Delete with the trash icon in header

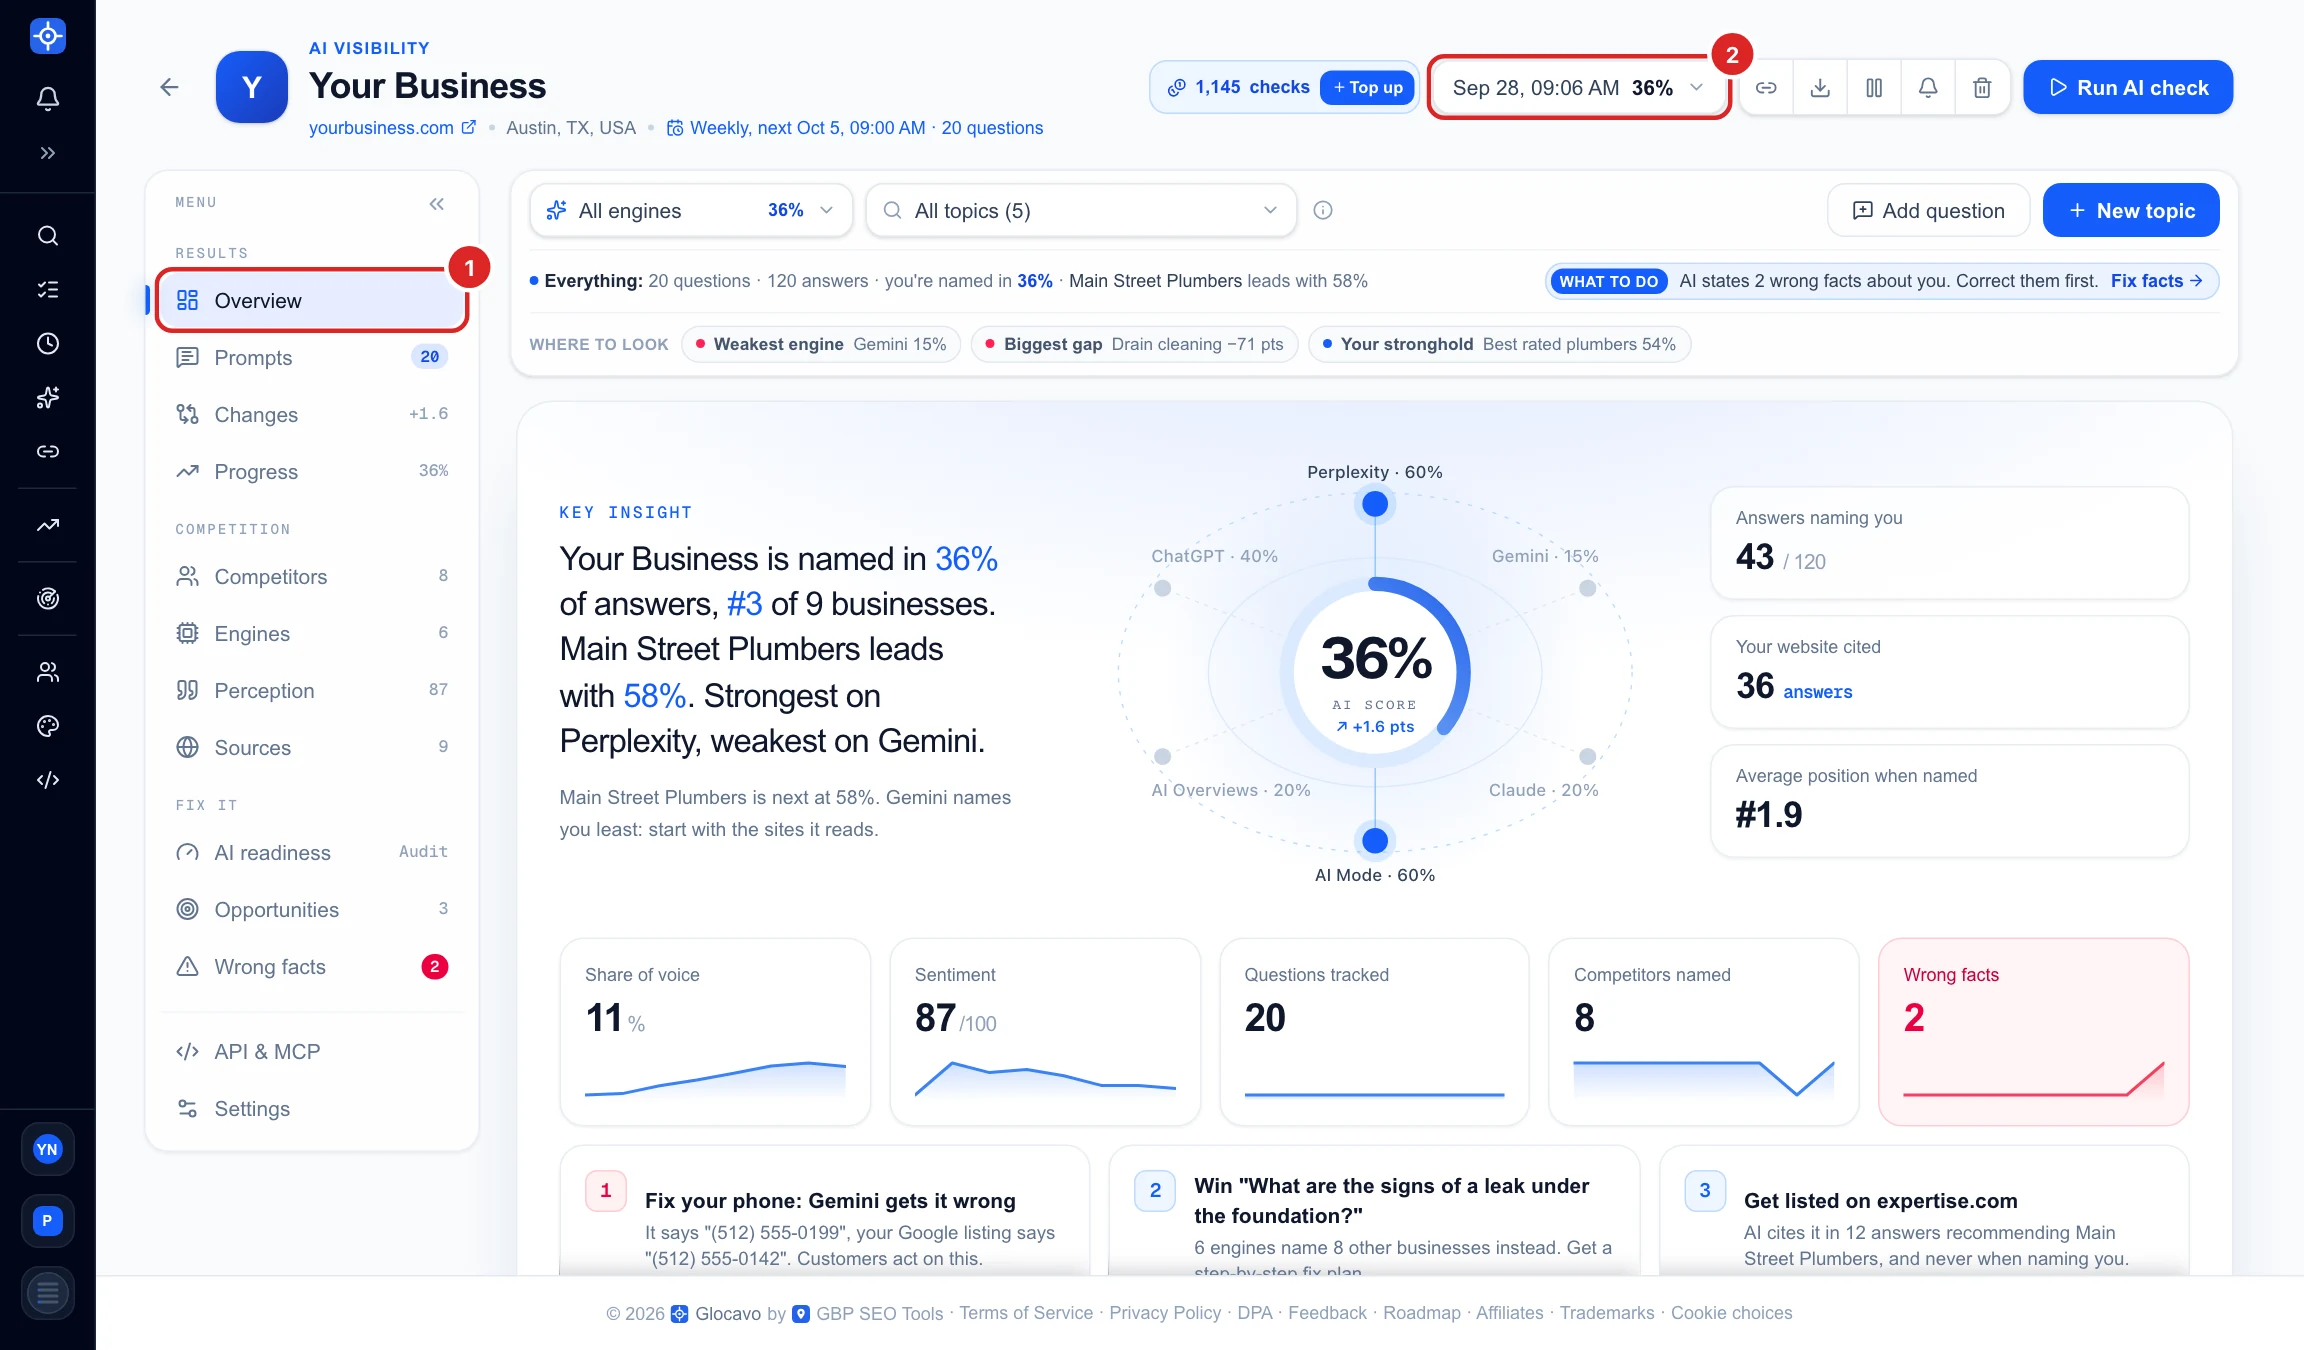[x=1982, y=88]
